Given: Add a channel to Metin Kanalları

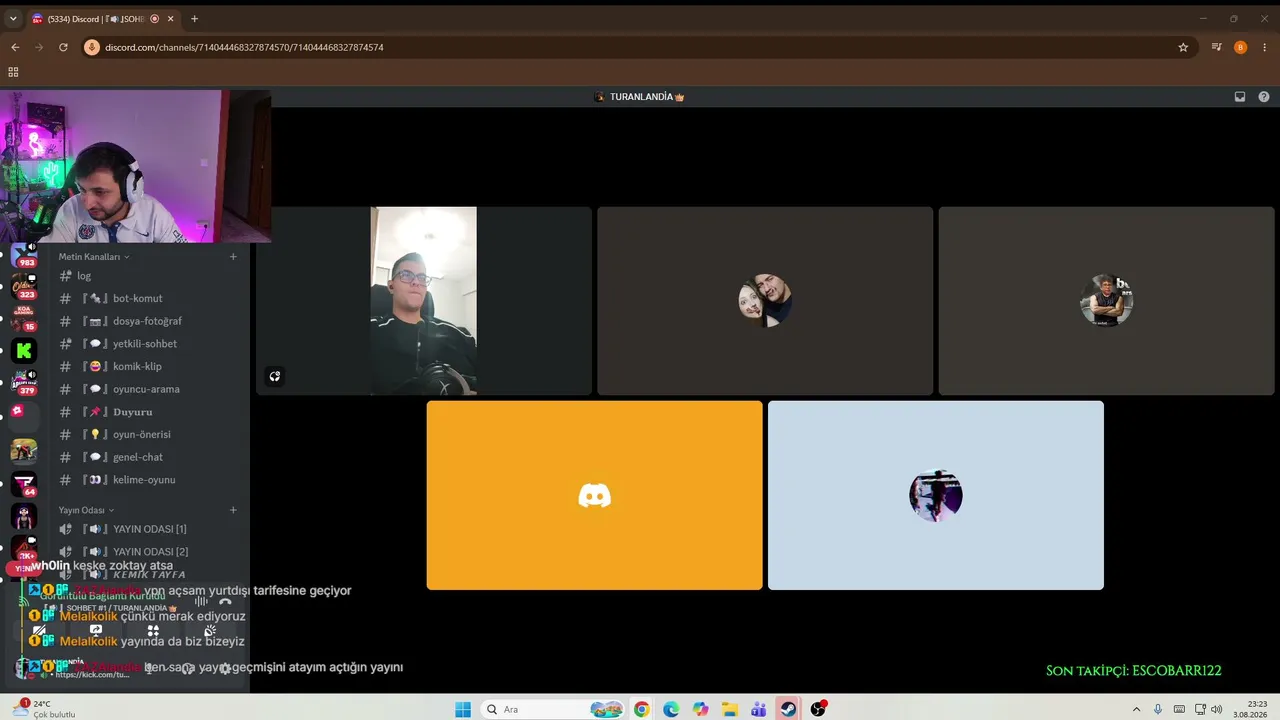Looking at the screenshot, I should (233, 257).
